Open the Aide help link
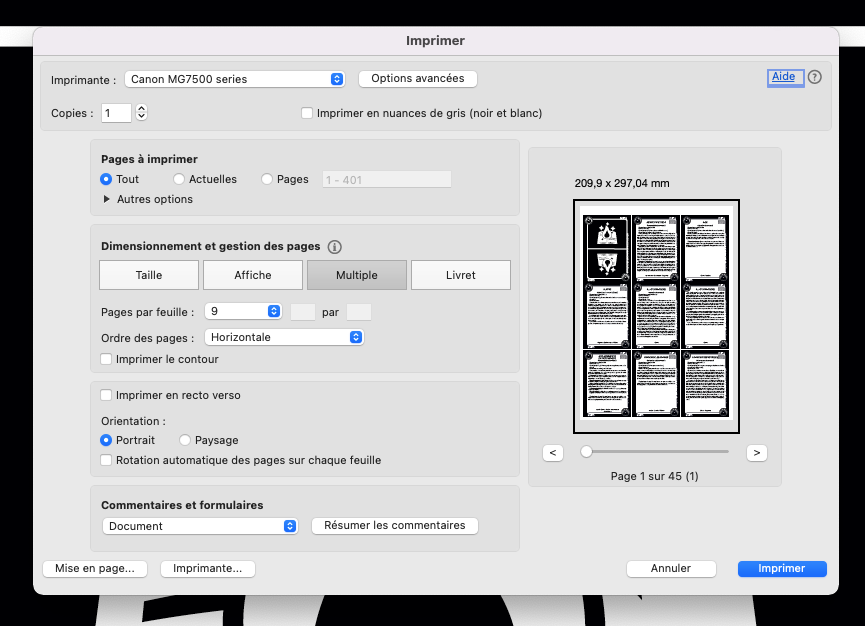865x626 pixels. click(x=784, y=77)
